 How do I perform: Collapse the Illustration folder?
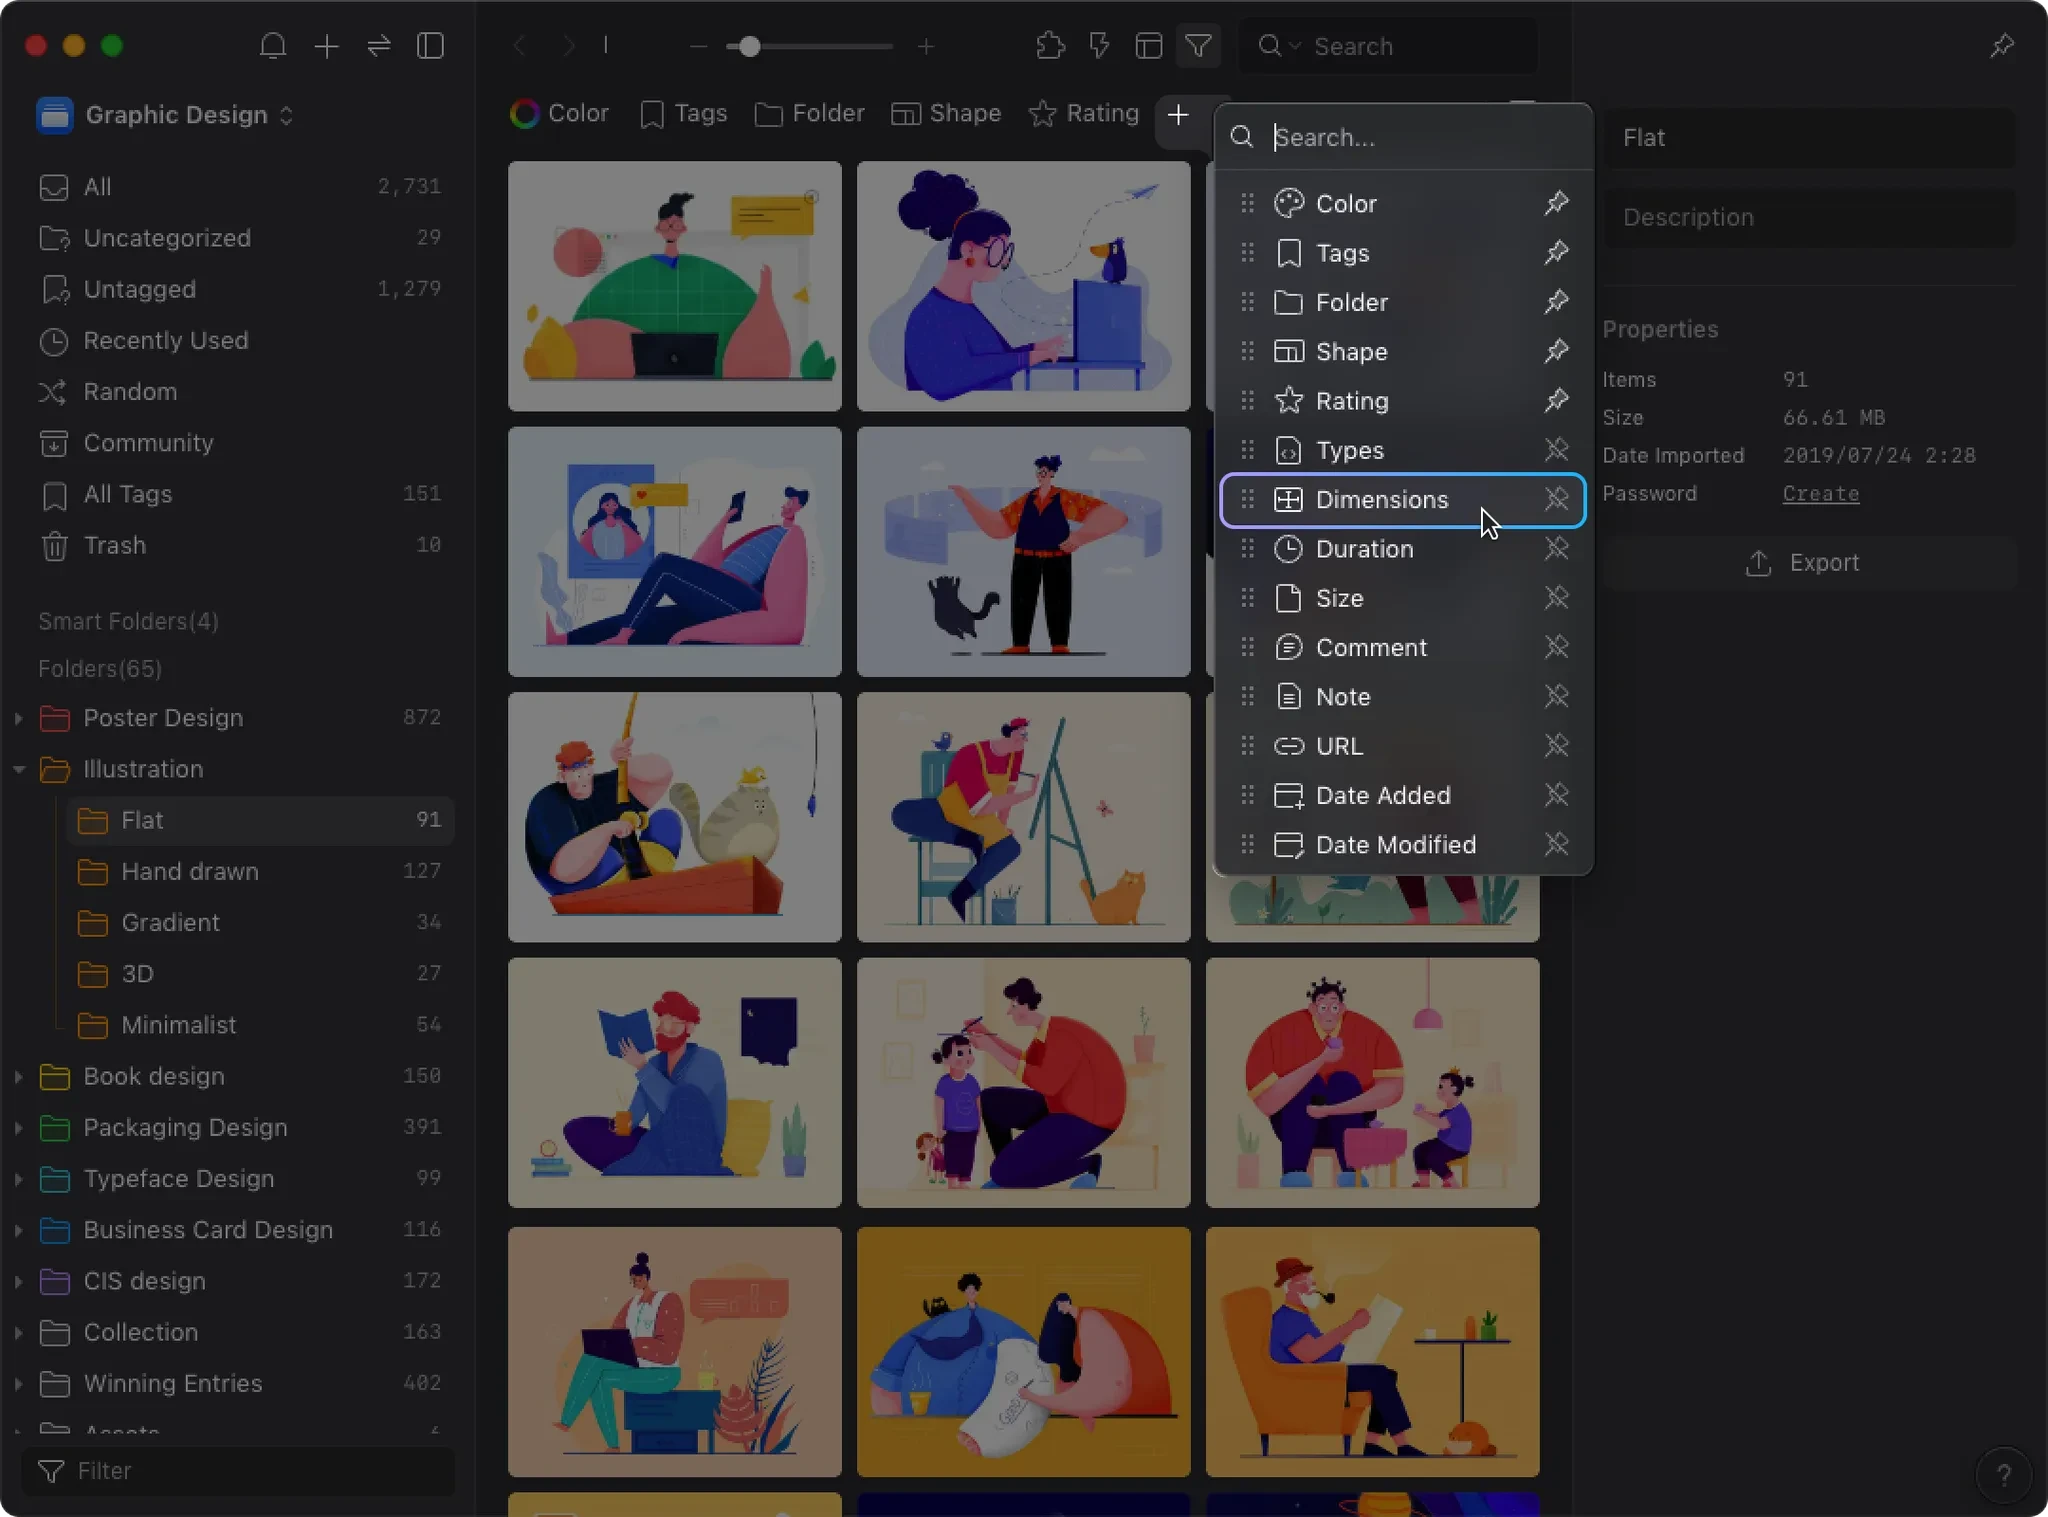click(18, 769)
